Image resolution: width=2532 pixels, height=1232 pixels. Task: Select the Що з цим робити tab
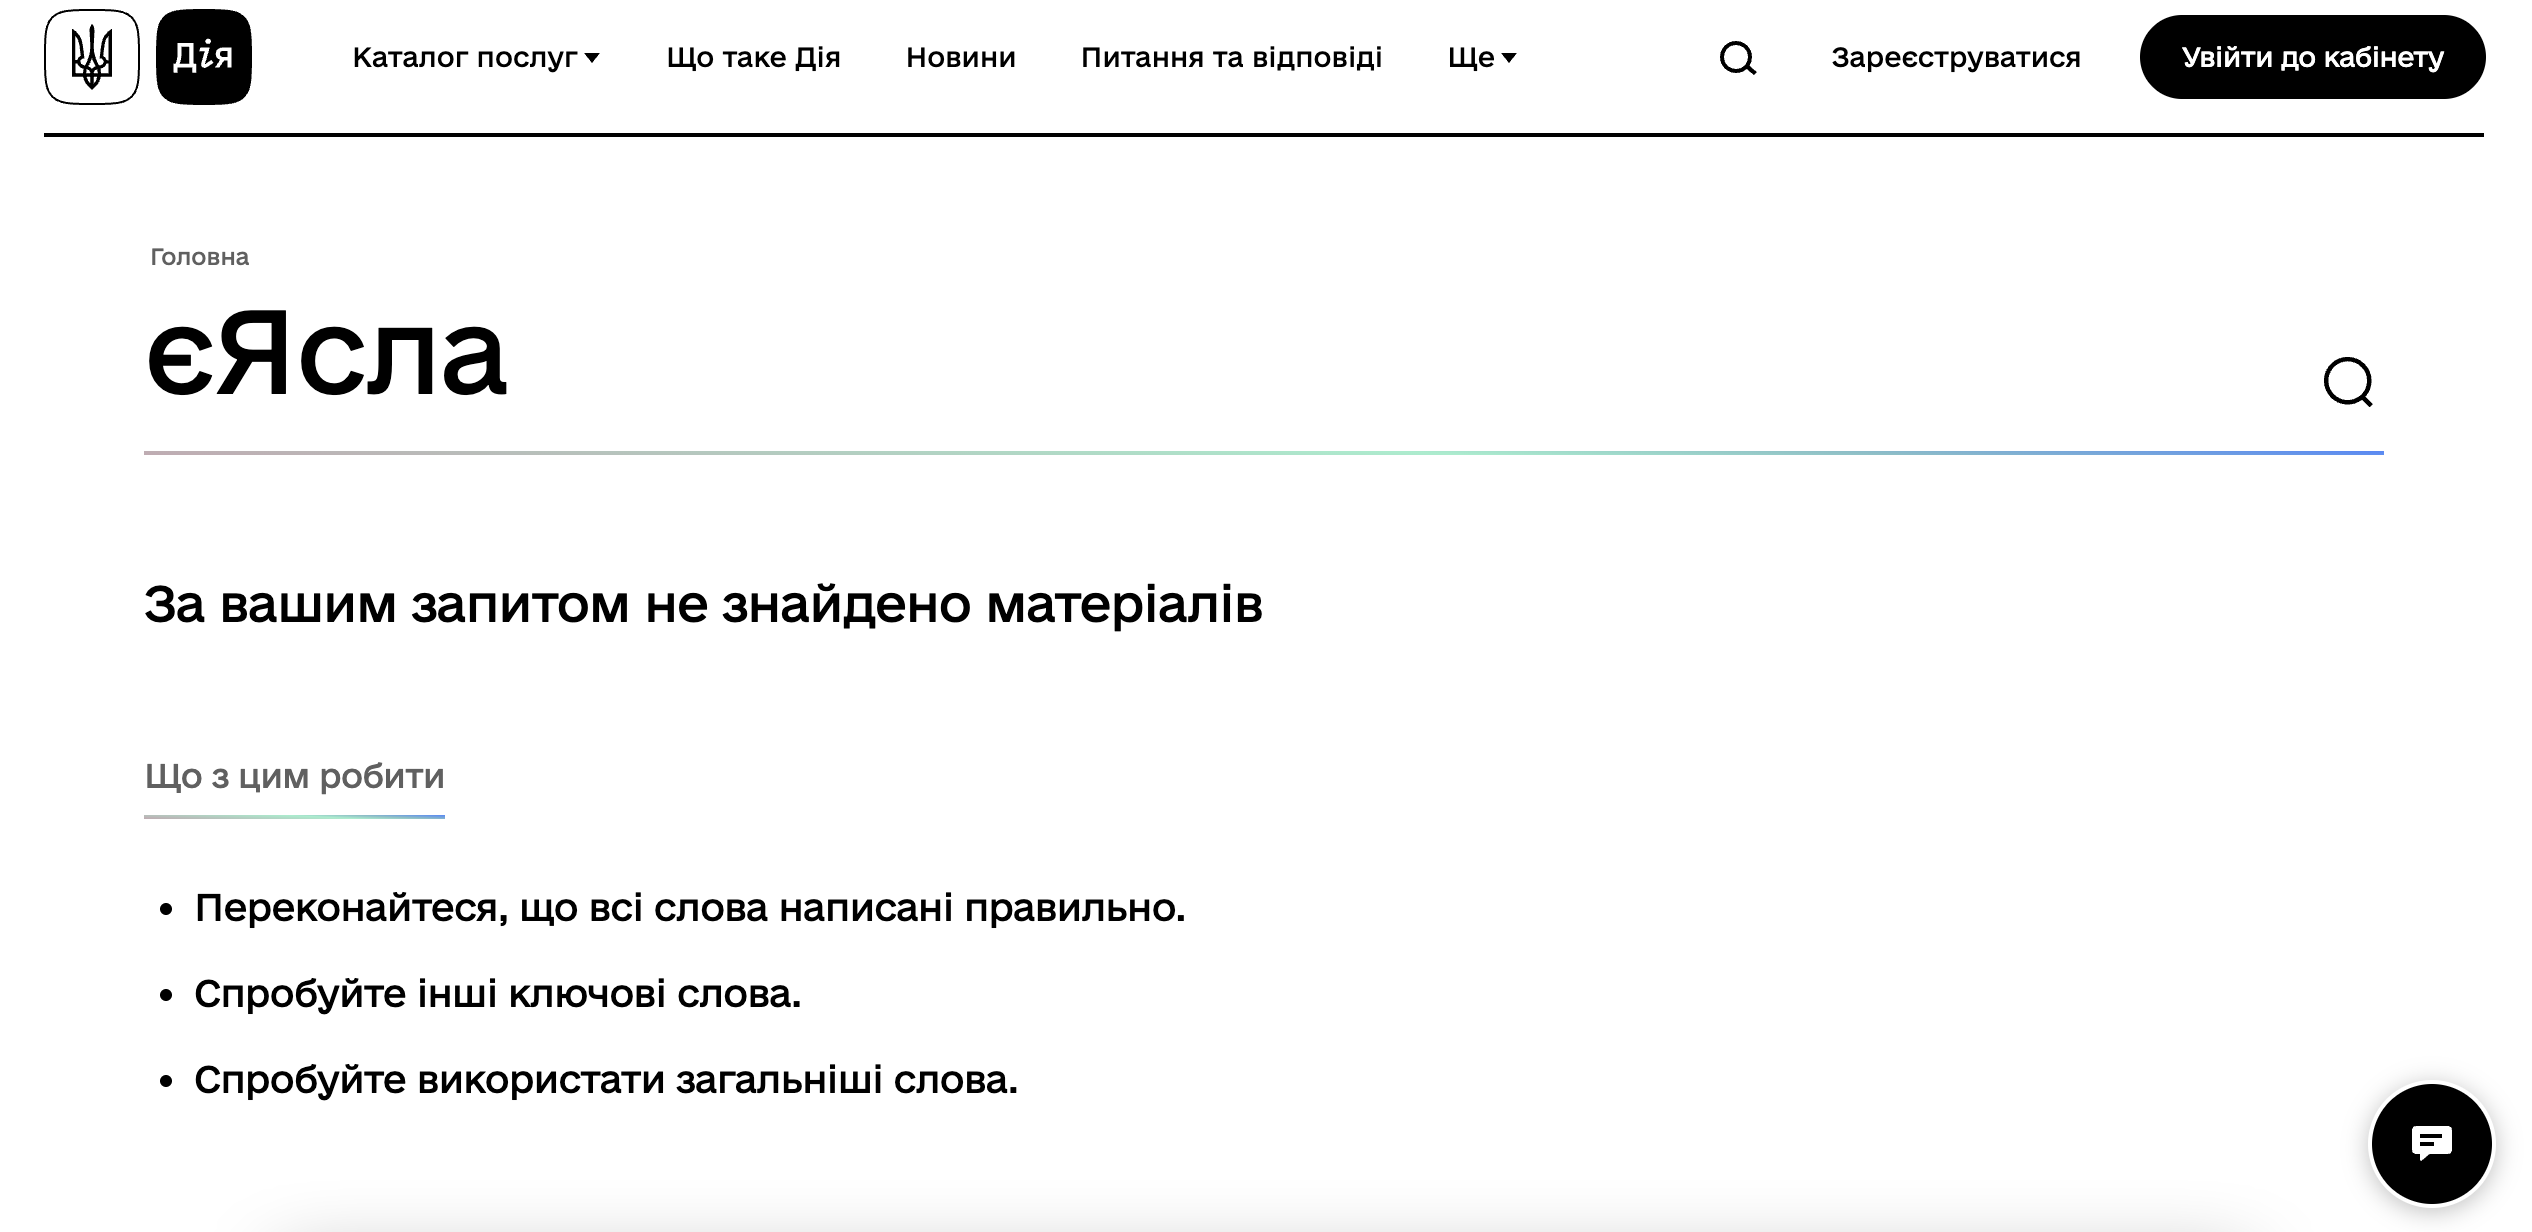pyautogui.click(x=294, y=777)
